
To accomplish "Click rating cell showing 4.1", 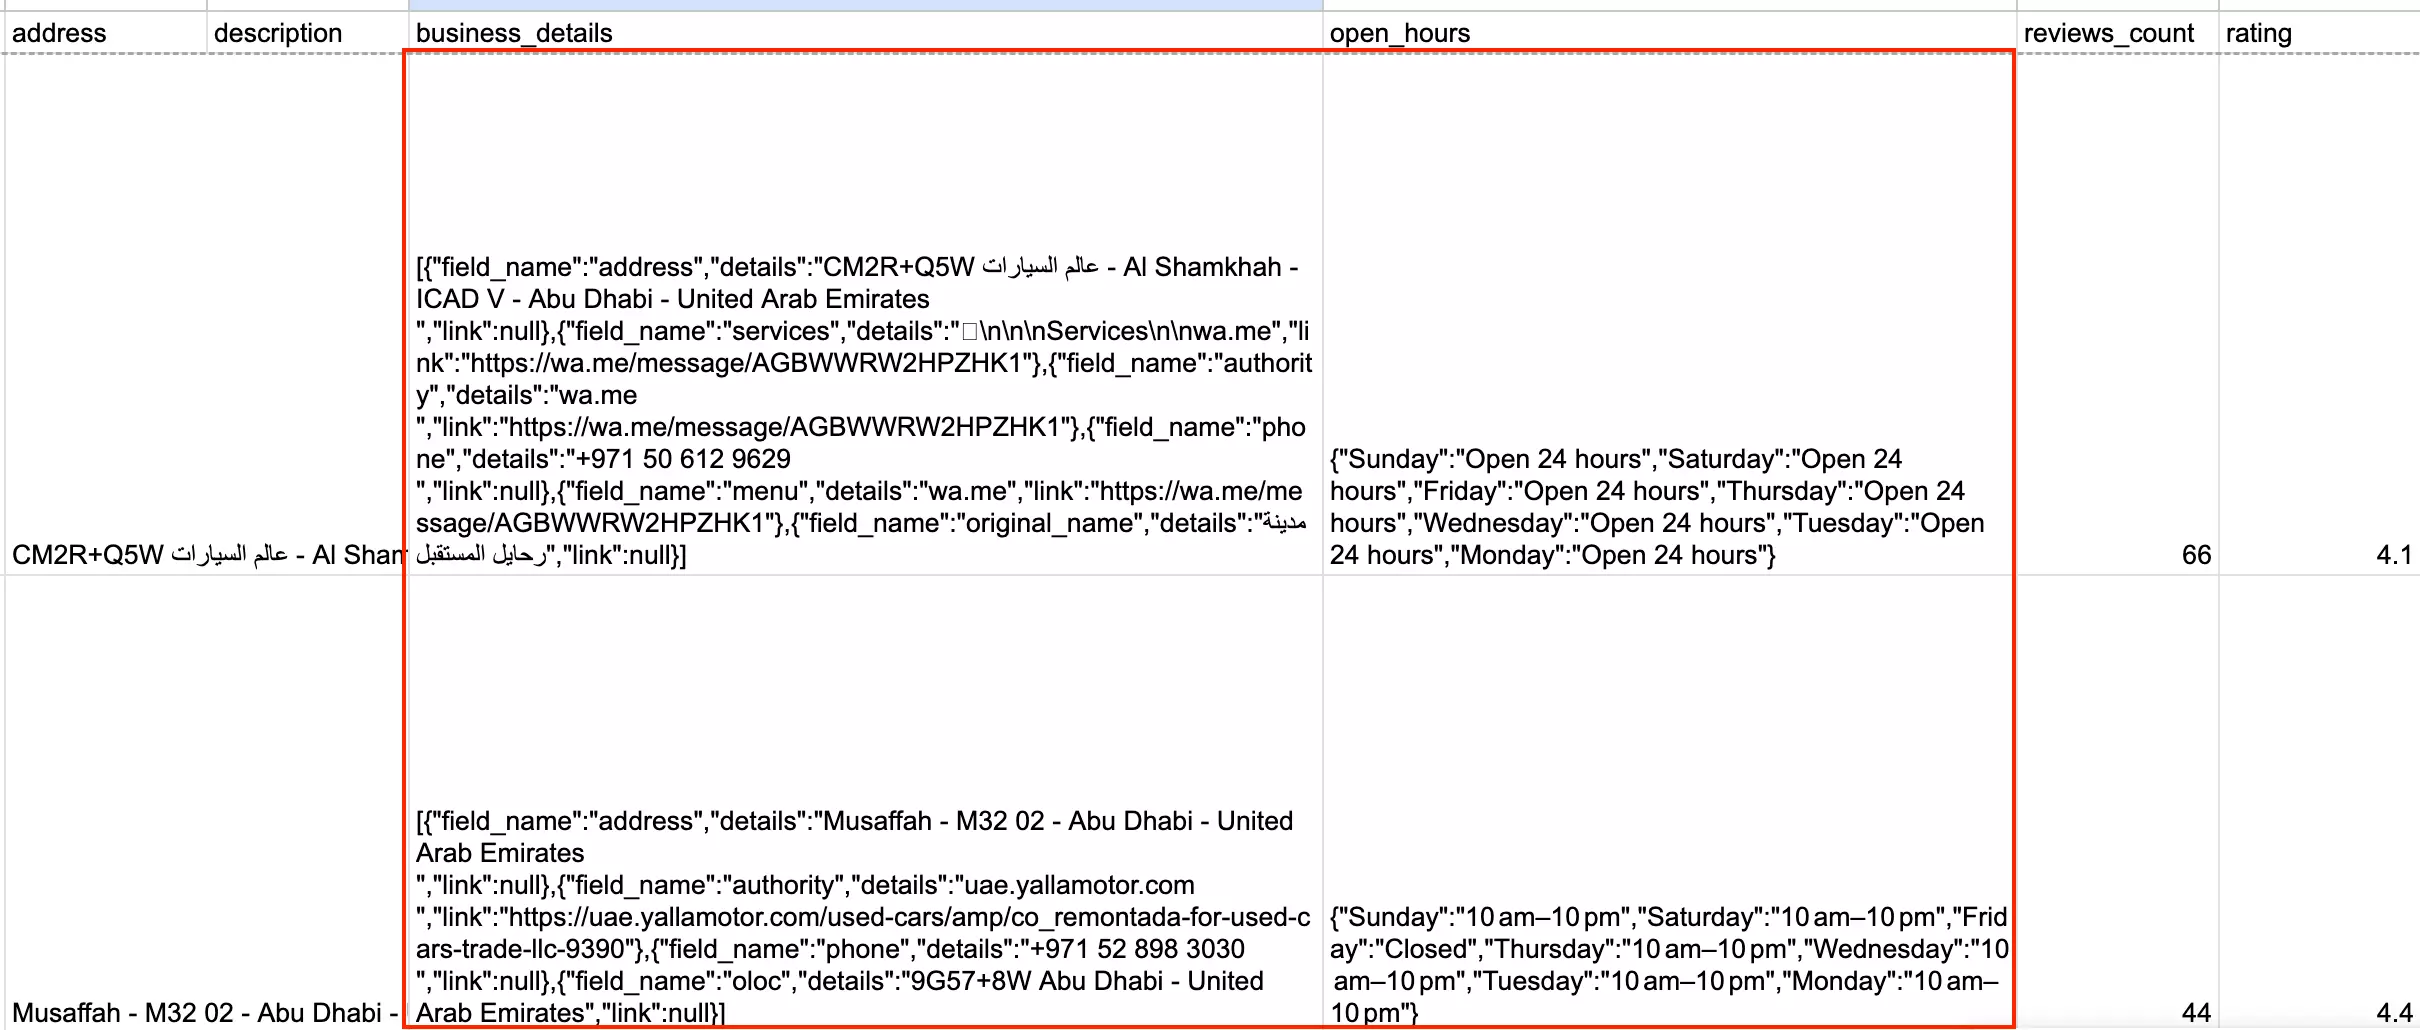I will click(x=2319, y=314).
